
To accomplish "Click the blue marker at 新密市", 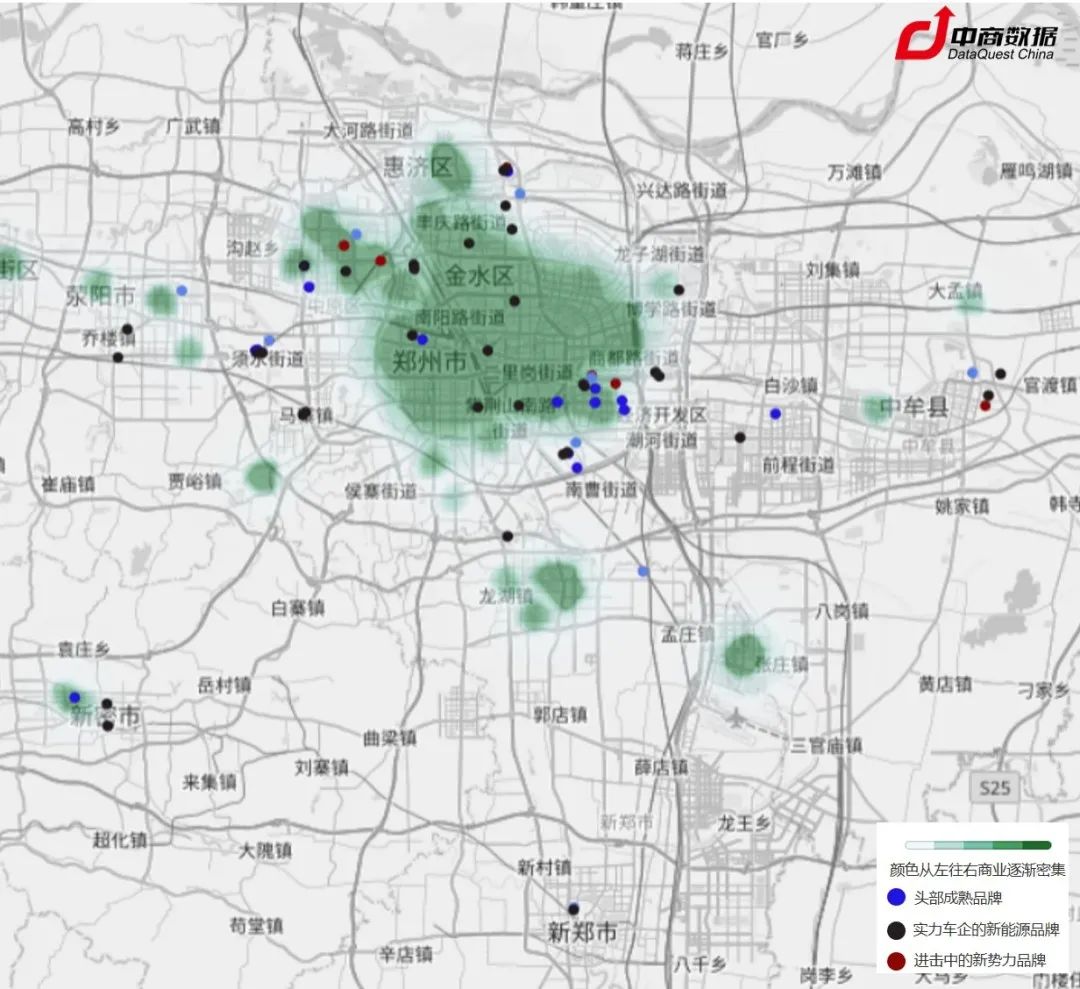I will pos(74,697).
